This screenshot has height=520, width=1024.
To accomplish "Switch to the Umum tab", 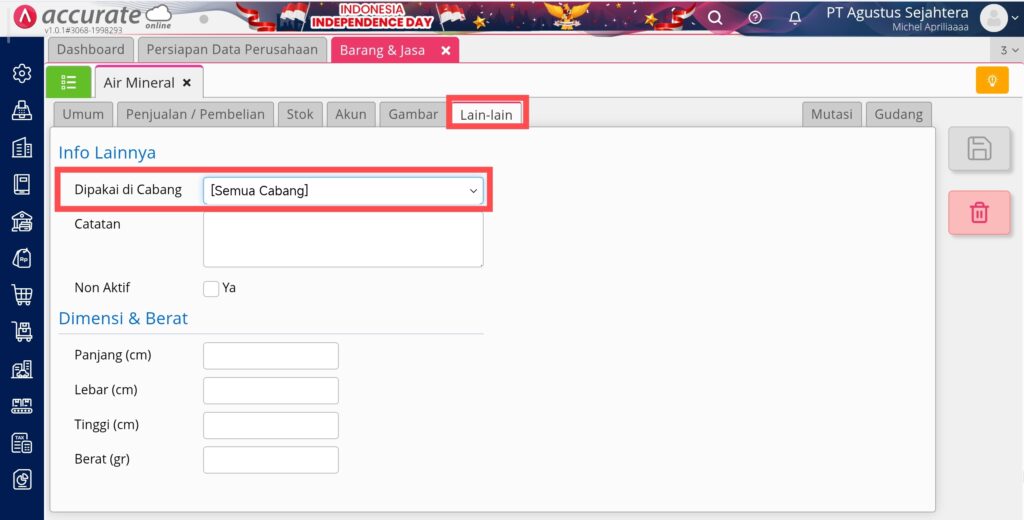I will pos(83,114).
